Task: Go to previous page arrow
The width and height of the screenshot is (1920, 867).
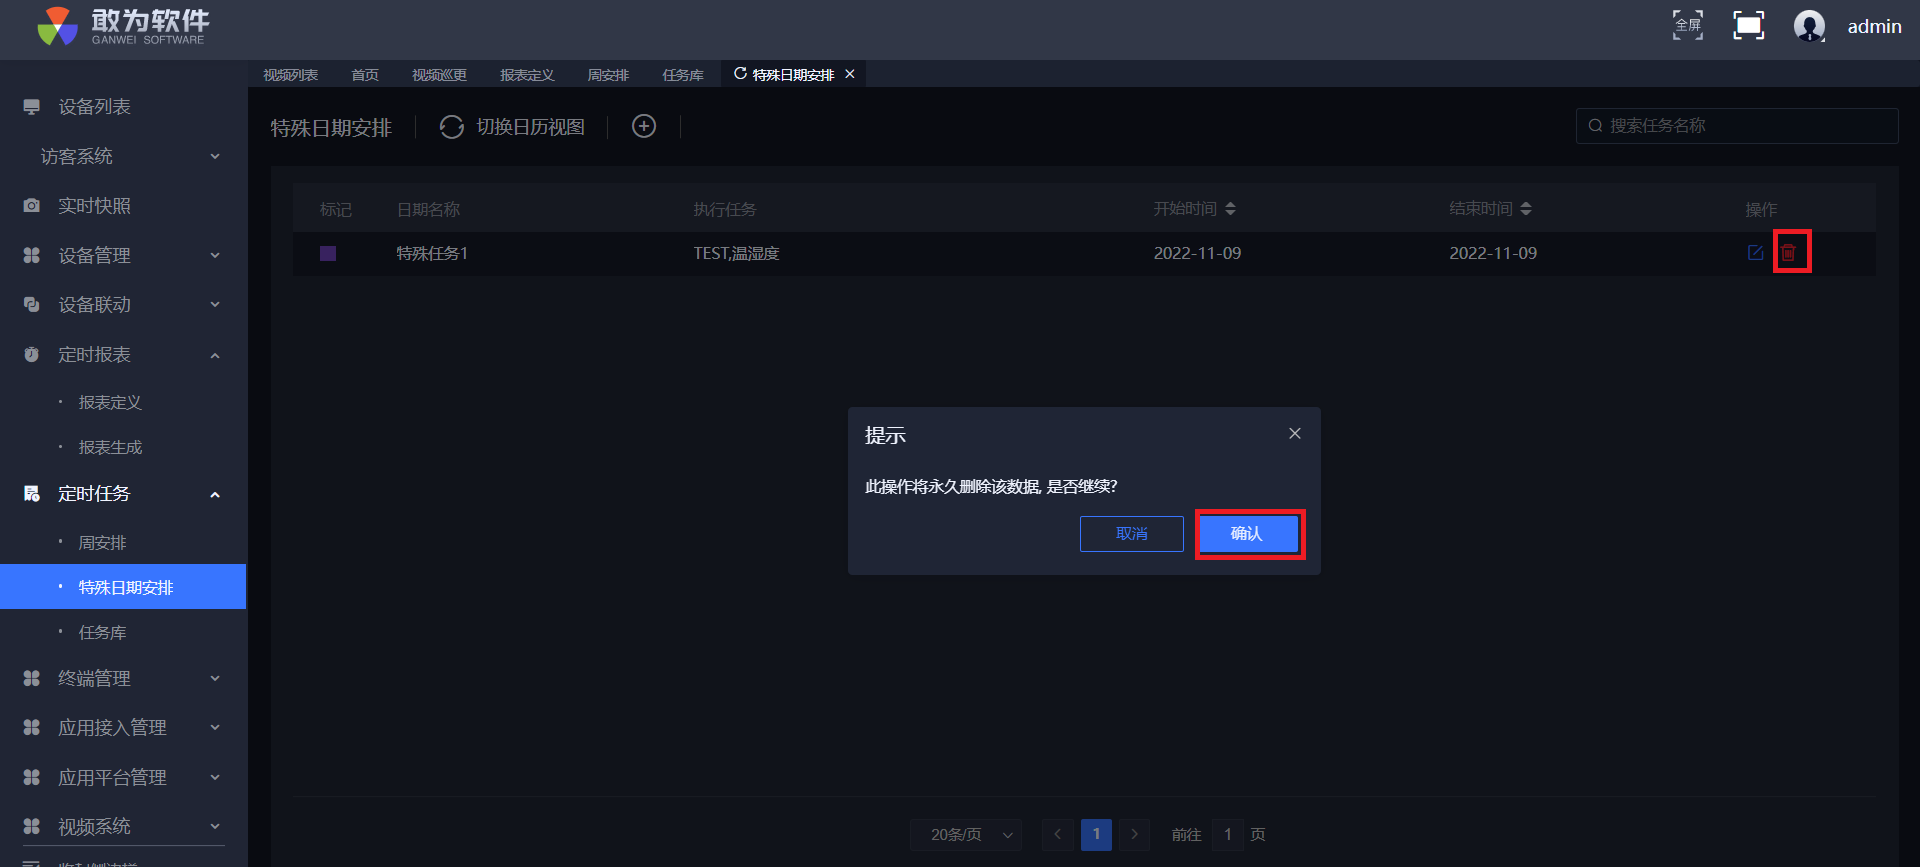Action: [x=1058, y=835]
